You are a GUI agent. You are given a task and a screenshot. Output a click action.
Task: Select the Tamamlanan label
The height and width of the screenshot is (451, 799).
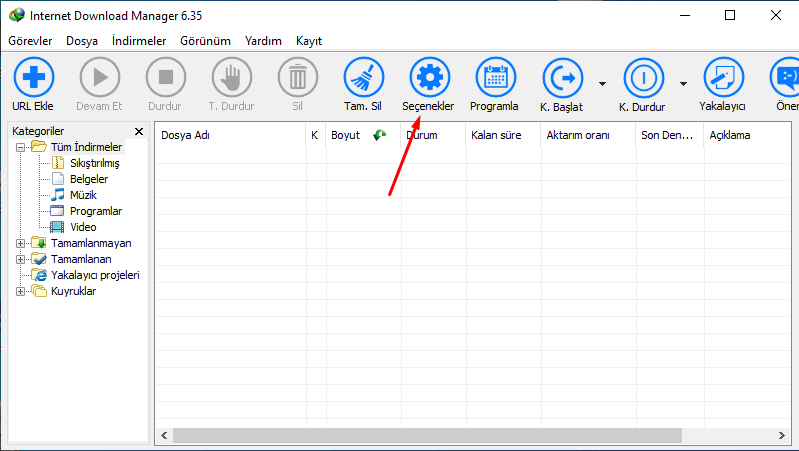tap(81, 259)
